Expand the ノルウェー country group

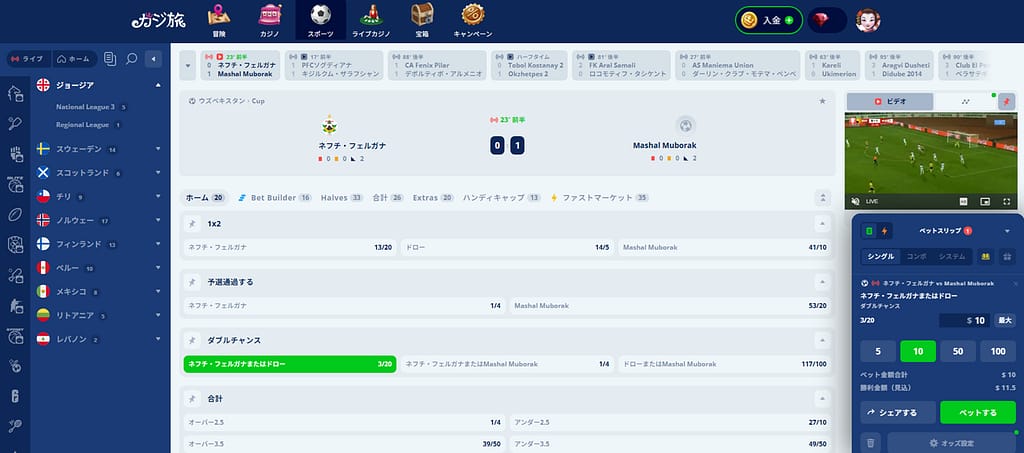[158, 220]
